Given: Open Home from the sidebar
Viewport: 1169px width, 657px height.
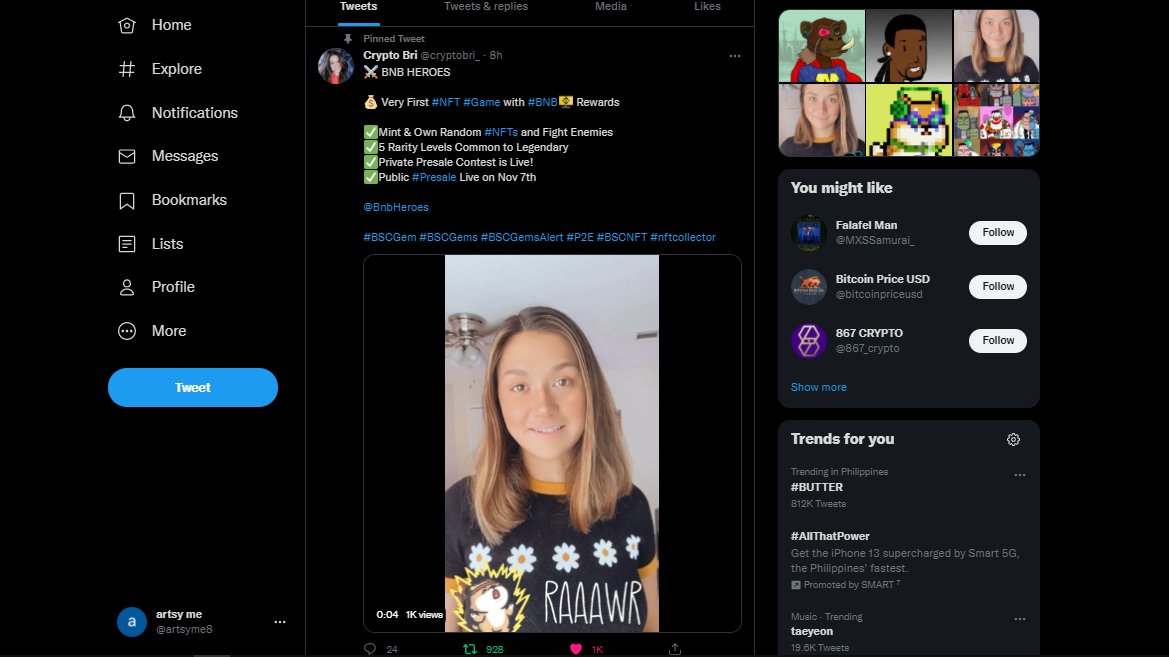Looking at the screenshot, I should click(155, 25).
